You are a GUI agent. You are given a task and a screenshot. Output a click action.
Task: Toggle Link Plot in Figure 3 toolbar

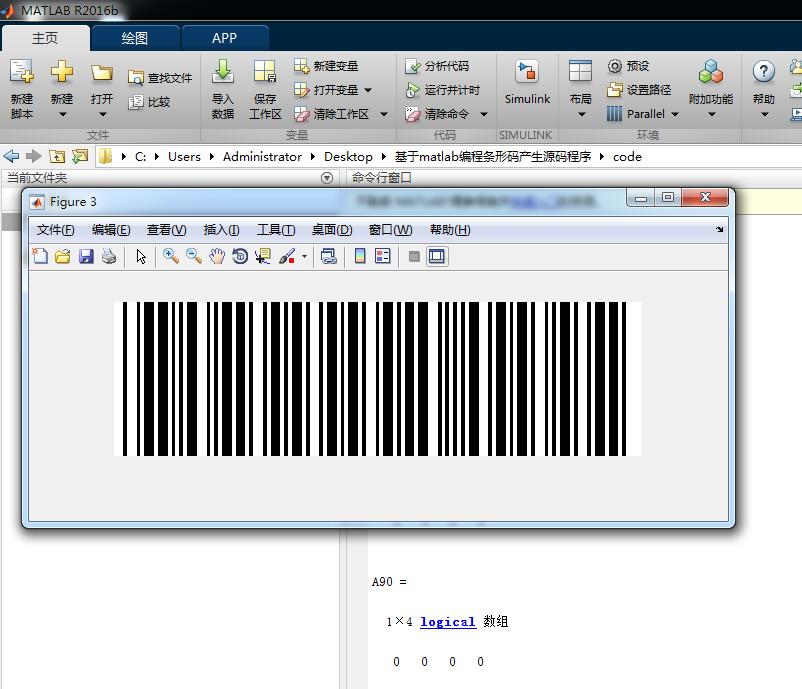pyautogui.click(x=328, y=256)
